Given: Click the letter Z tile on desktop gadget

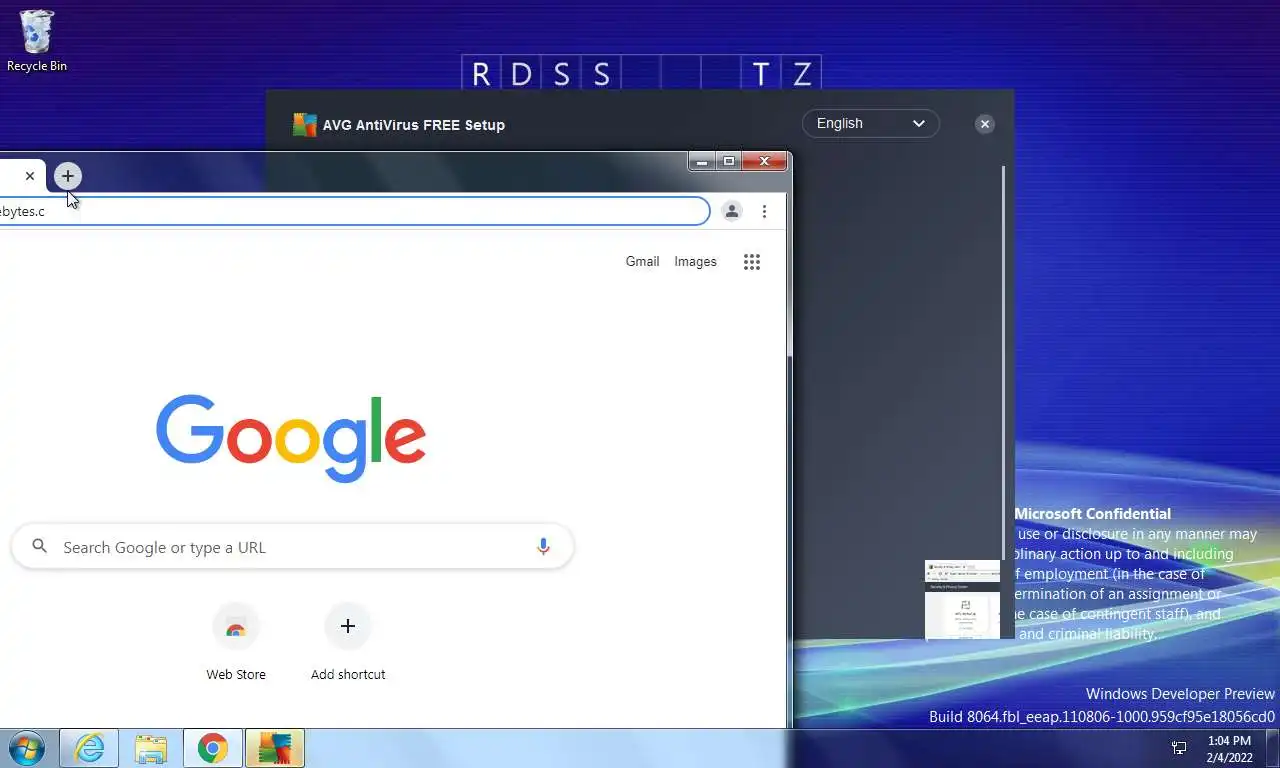Looking at the screenshot, I should (801, 74).
